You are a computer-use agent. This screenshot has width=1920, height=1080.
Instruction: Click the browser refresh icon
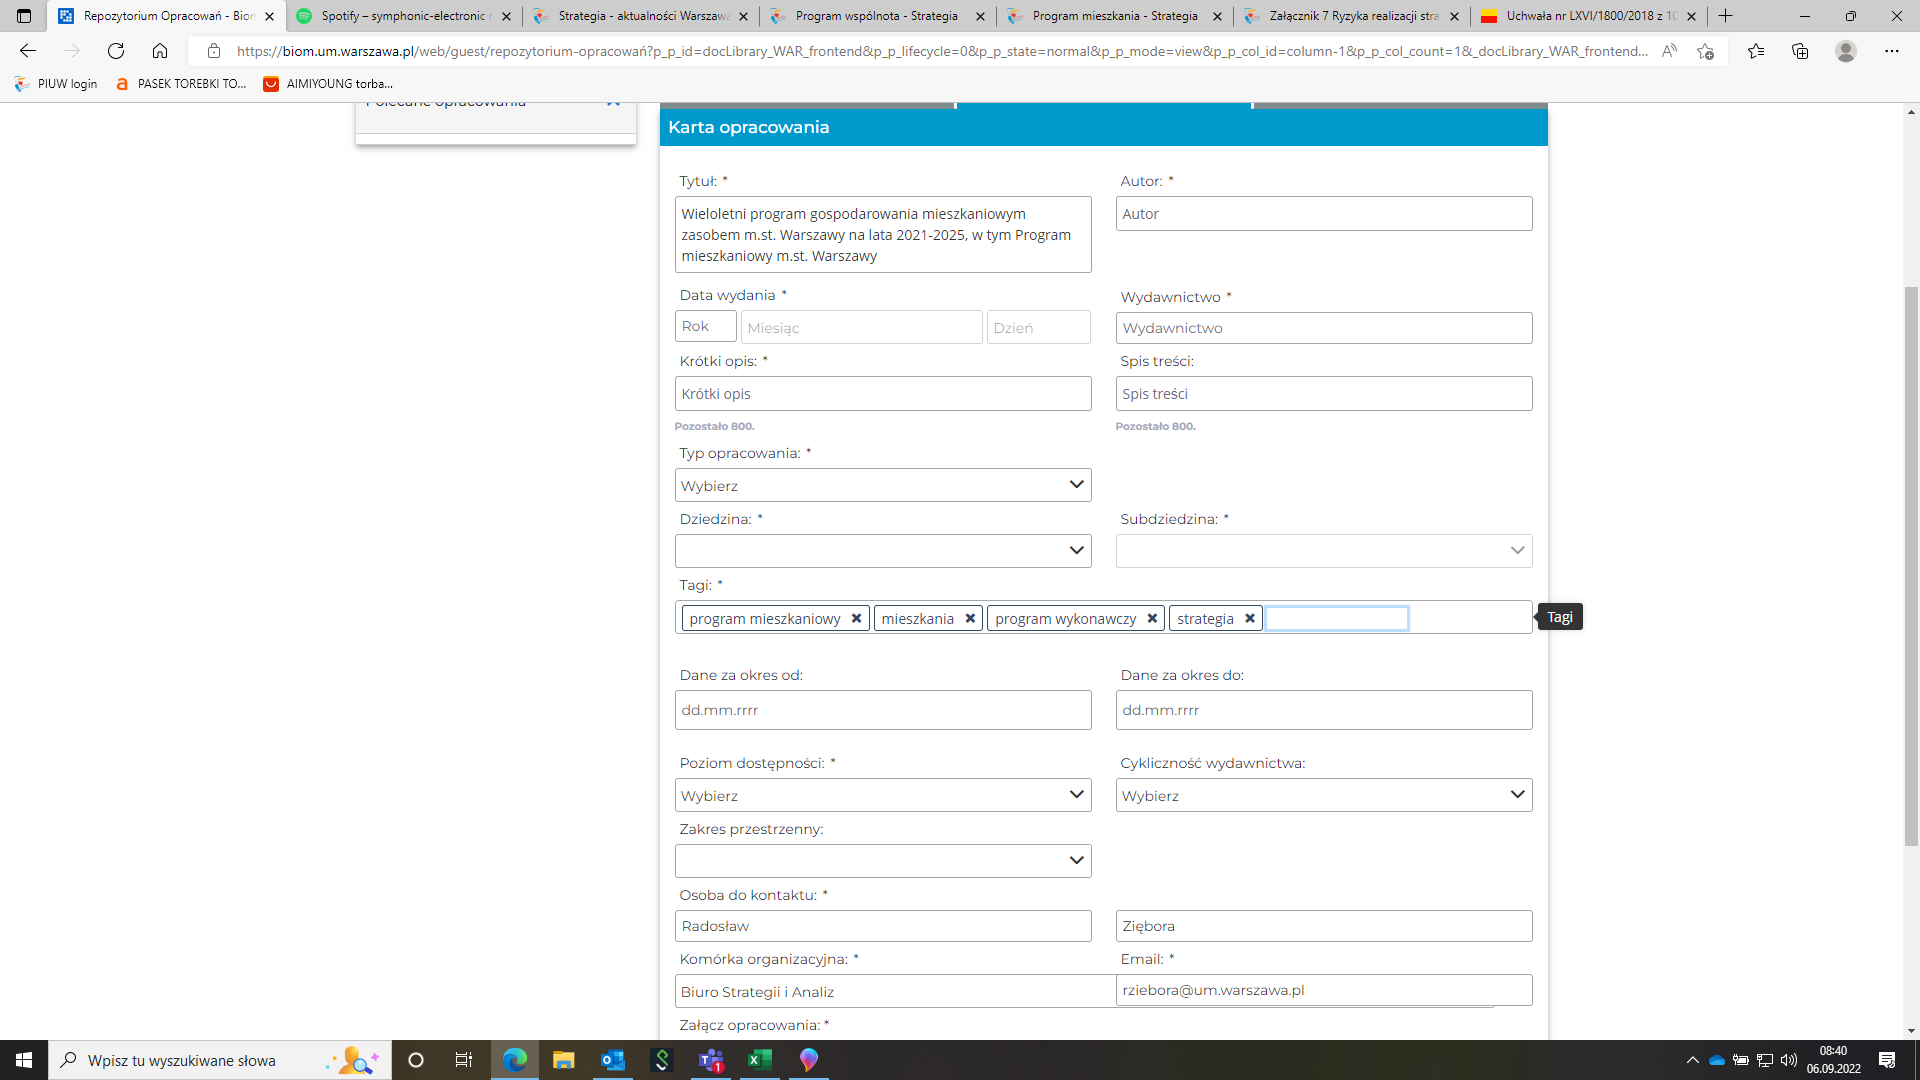(116, 51)
